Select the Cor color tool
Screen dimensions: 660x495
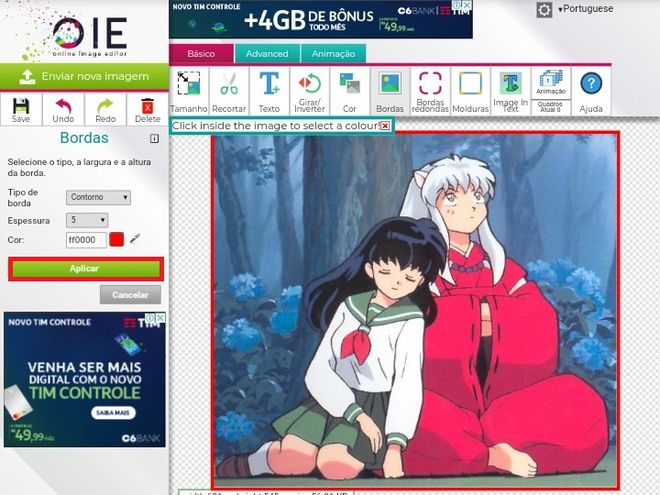point(350,91)
